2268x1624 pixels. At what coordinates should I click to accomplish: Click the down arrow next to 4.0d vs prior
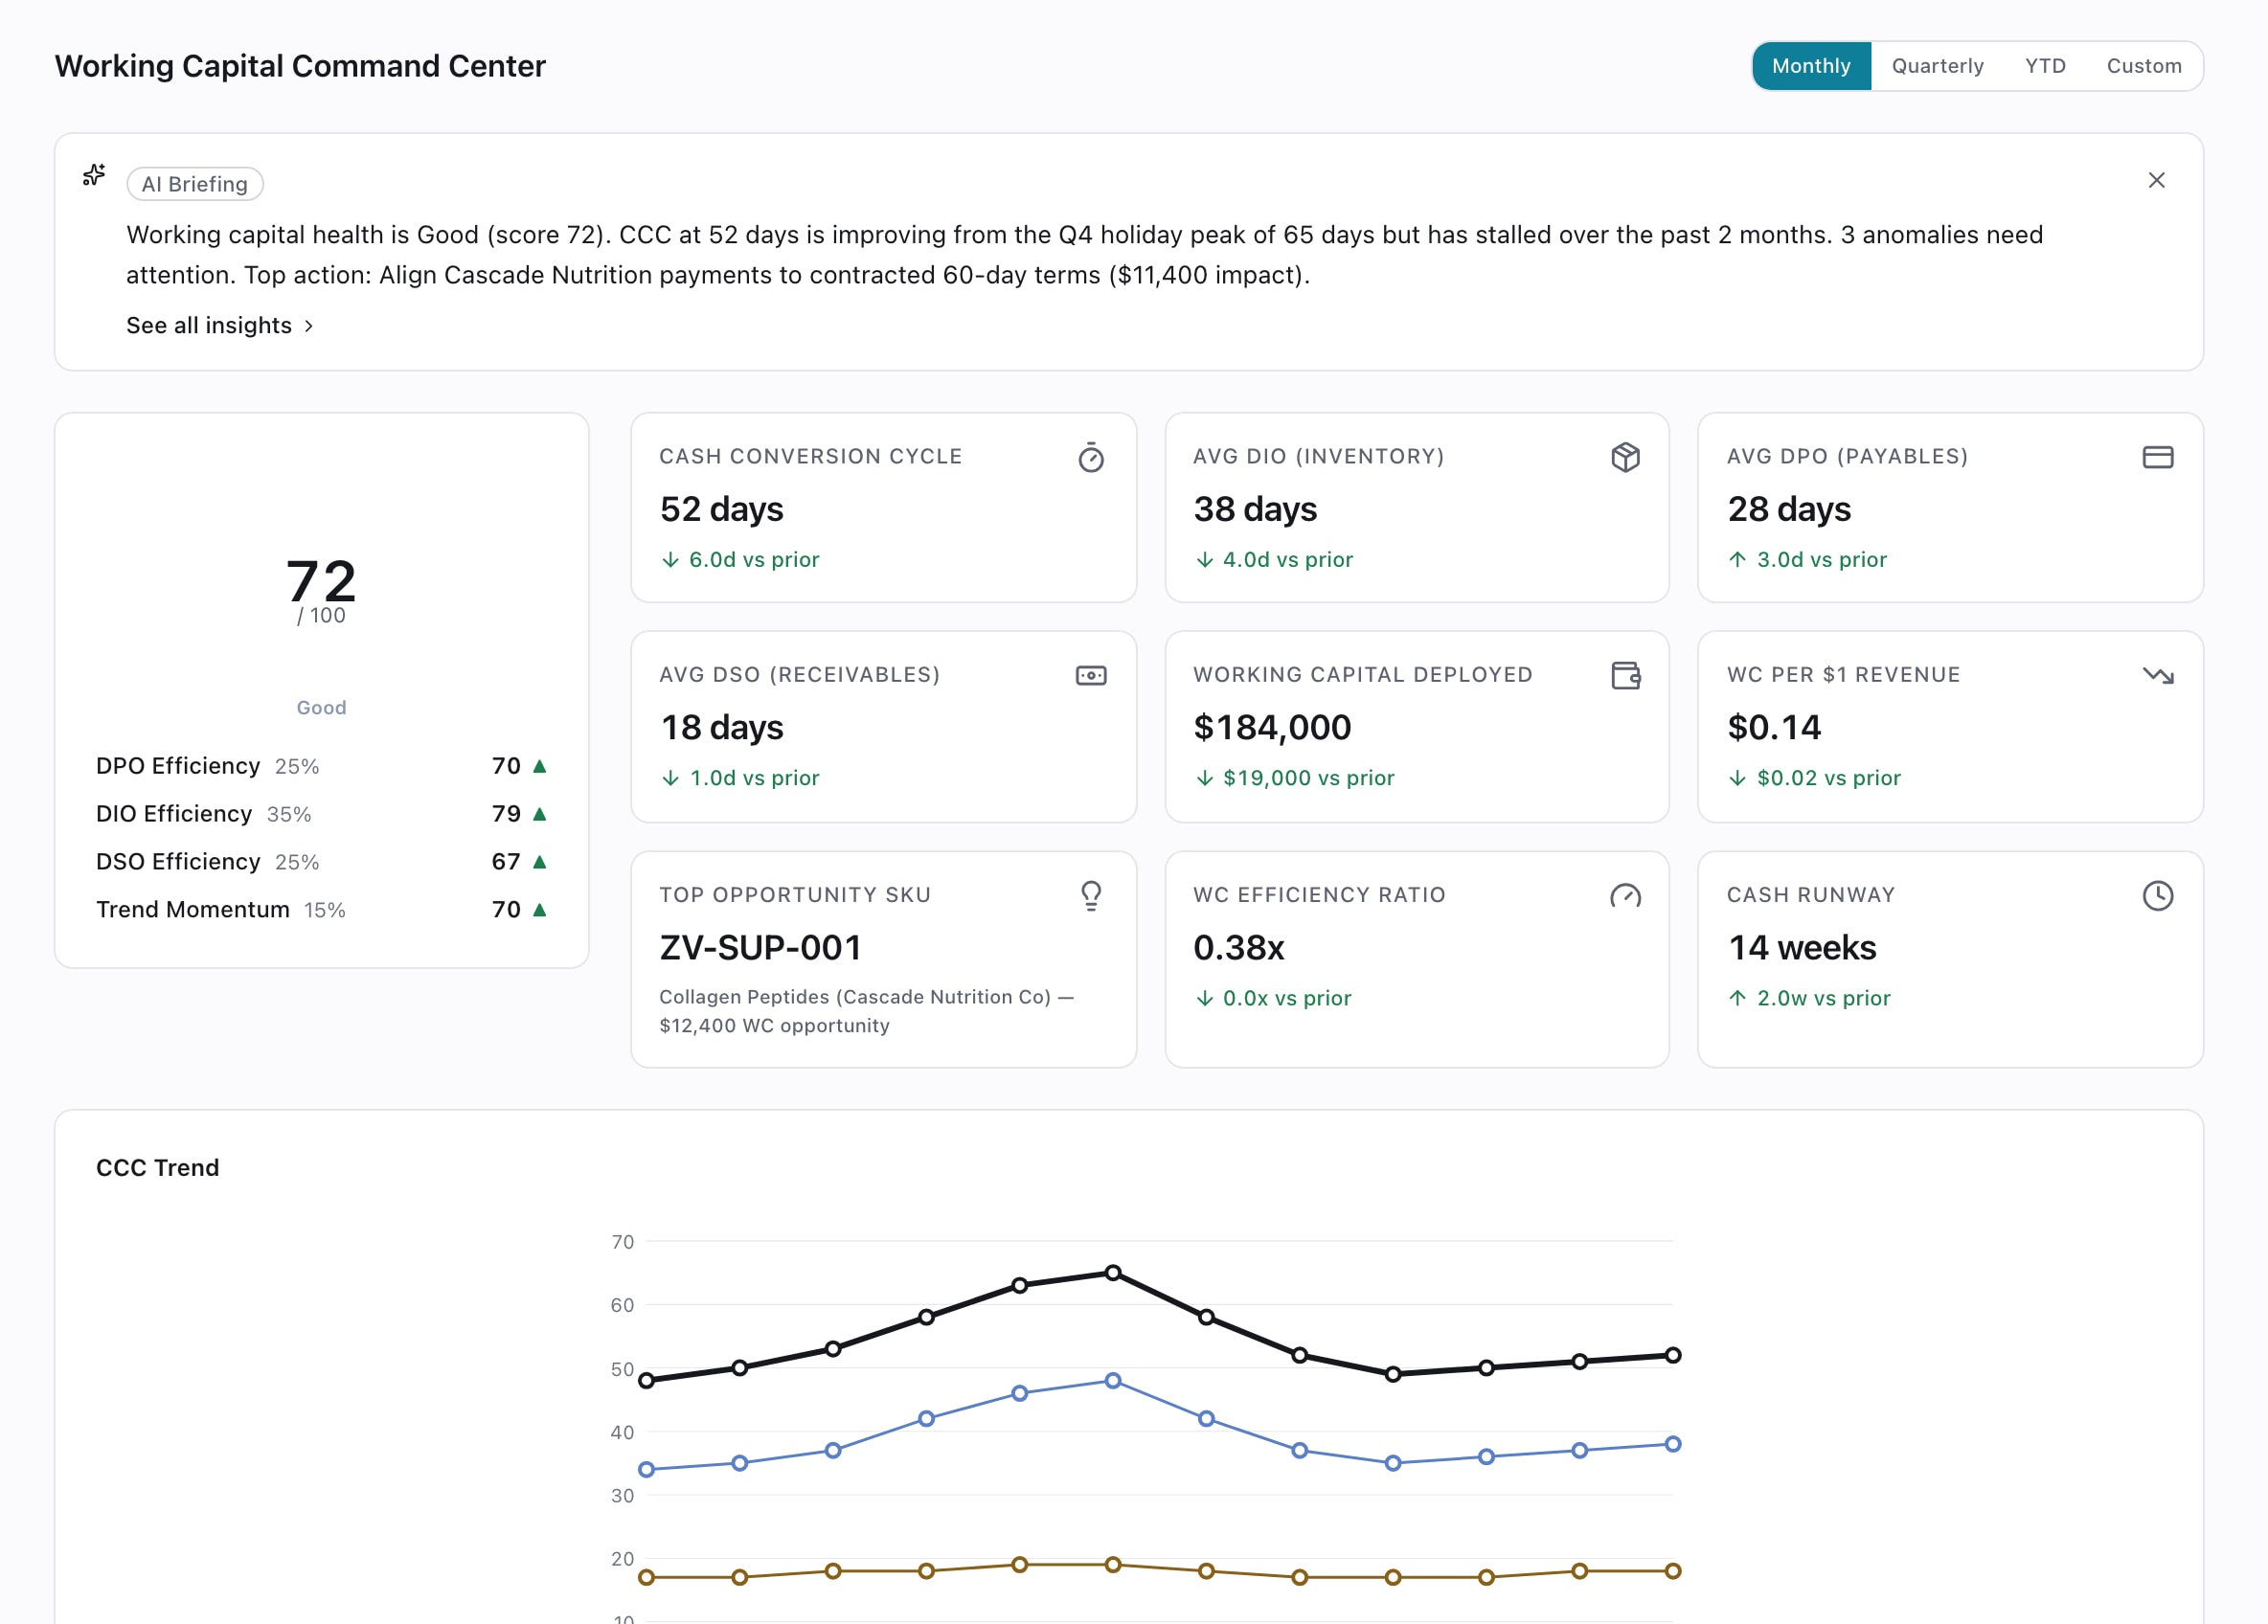(1204, 560)
